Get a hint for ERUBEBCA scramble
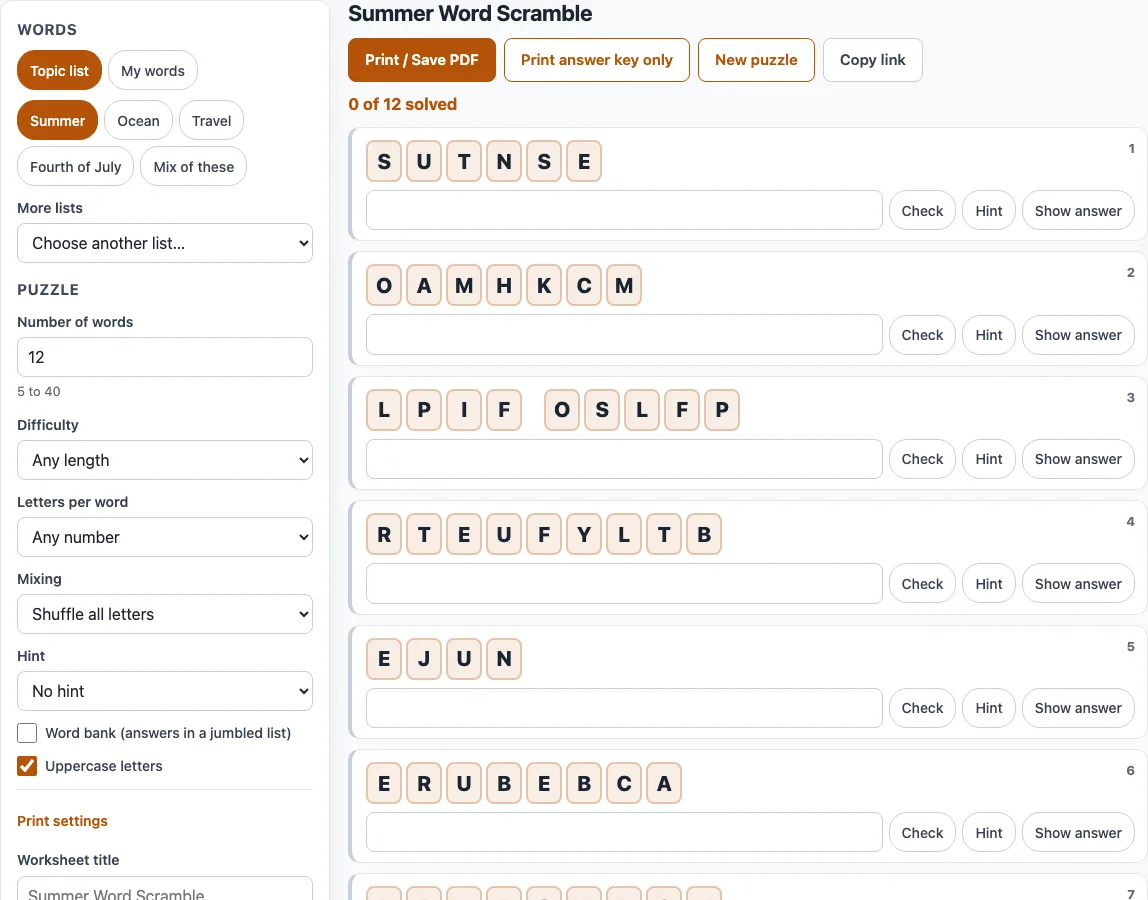 click(989, 833)
